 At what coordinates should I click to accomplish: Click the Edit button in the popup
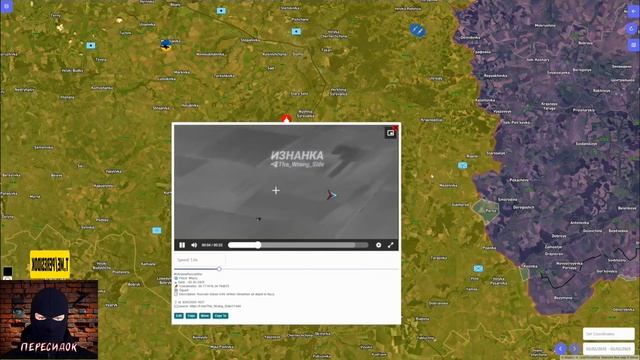pyautogui.click(x=179, y=316)
